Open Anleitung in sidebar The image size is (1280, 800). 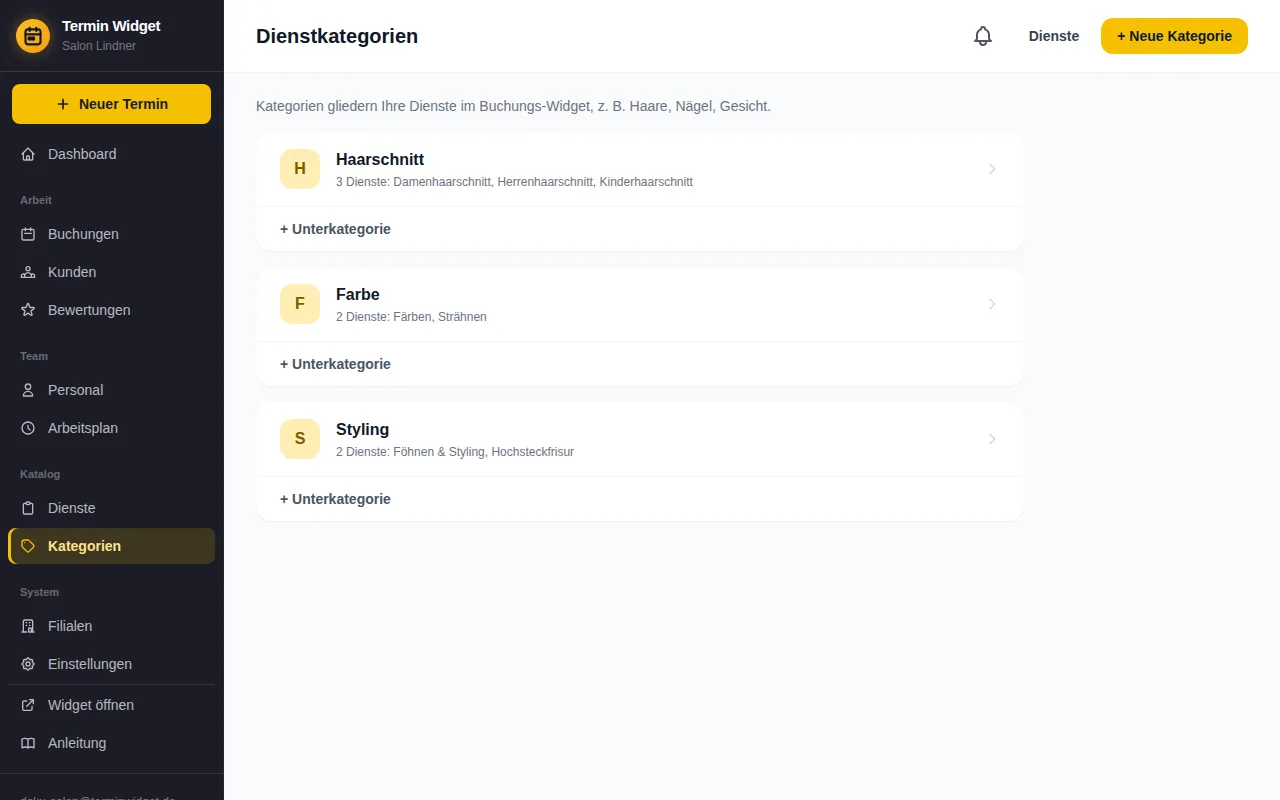[x=111, y=743]
